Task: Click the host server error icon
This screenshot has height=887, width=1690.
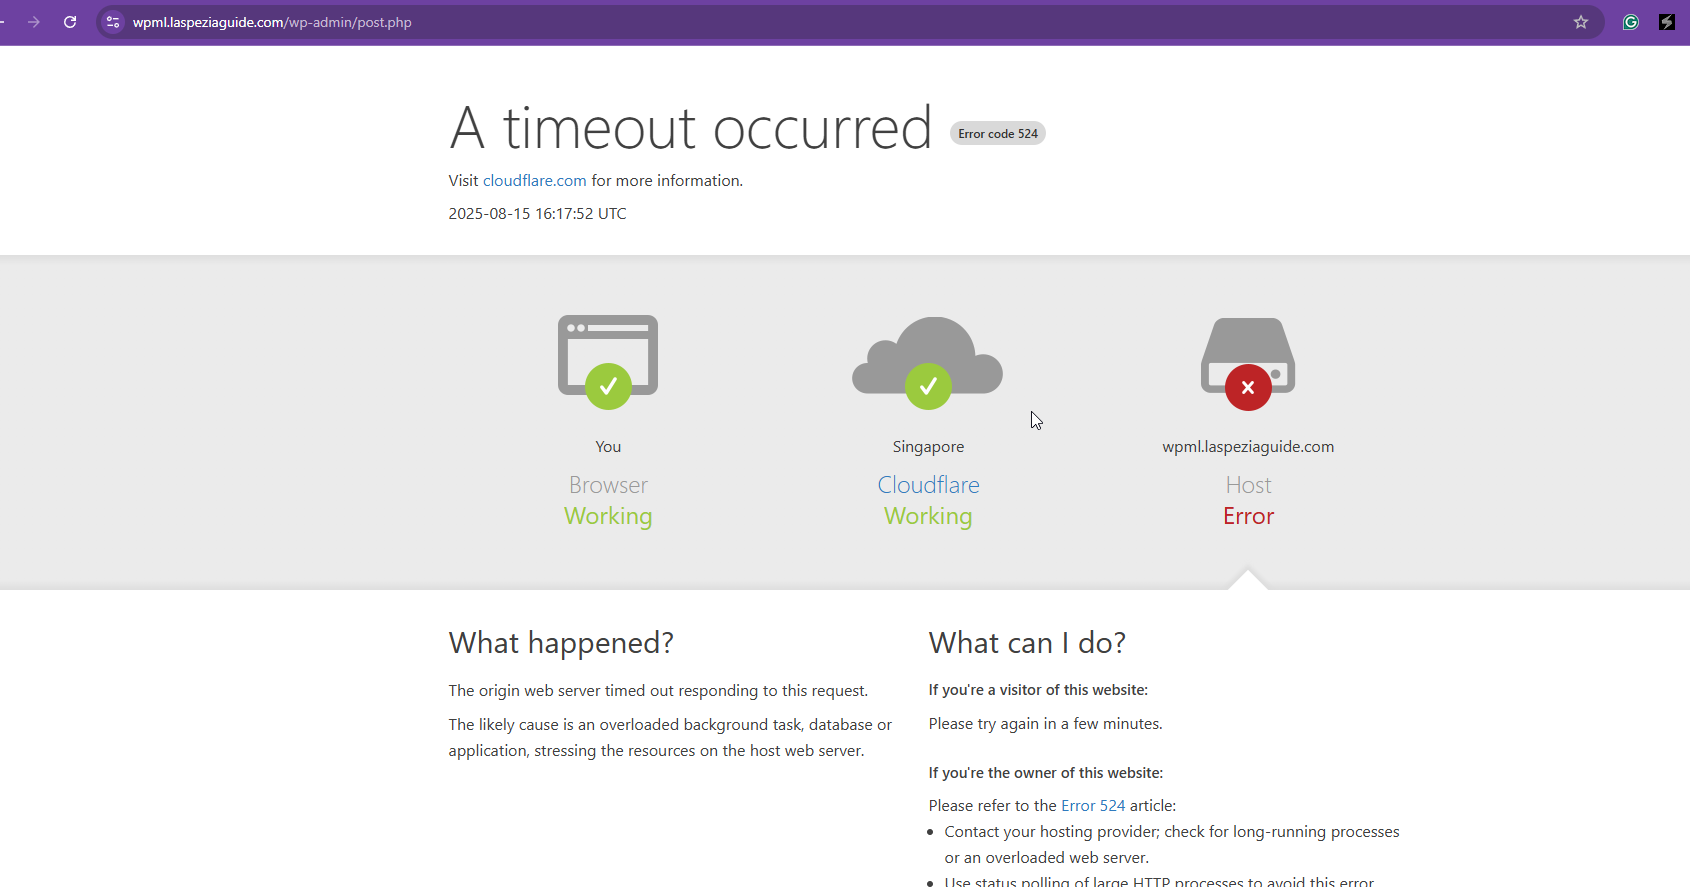Action: click(x=1248, y=364)
